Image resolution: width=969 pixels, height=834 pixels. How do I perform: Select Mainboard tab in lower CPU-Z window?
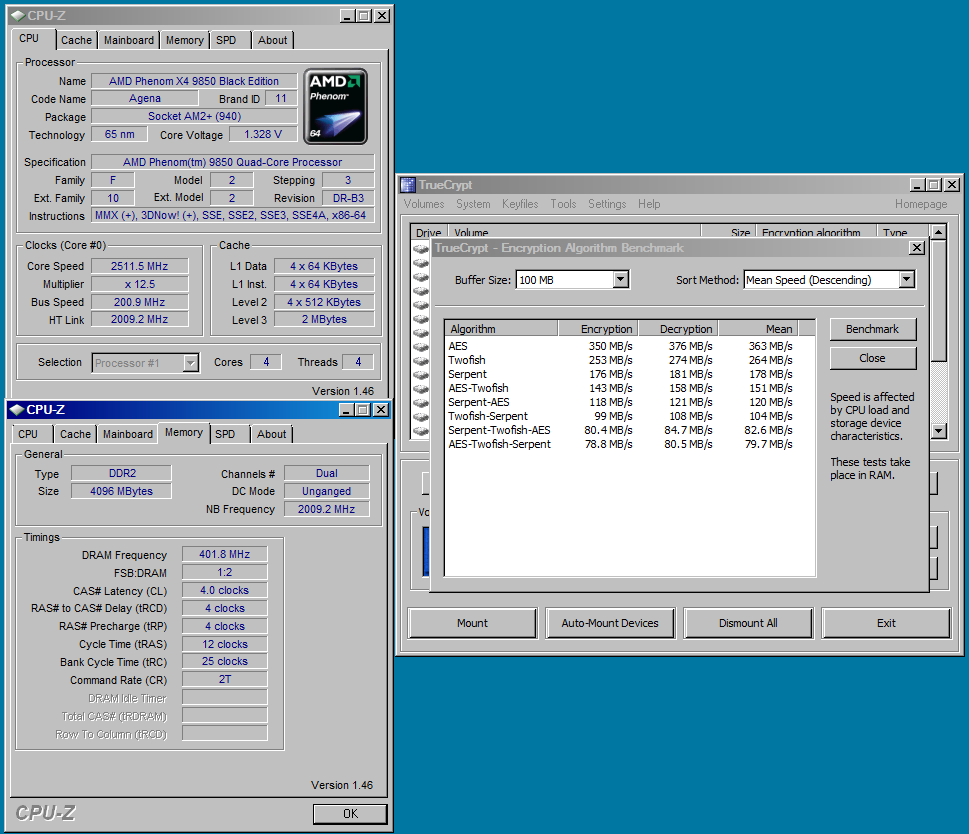coord(128,434)
